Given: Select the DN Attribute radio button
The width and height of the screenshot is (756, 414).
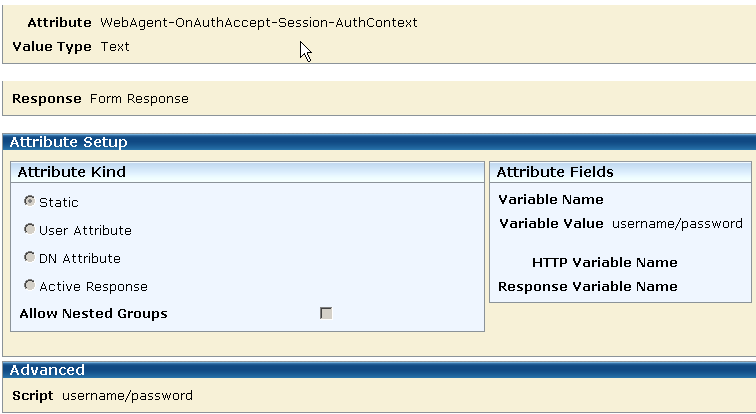Looking at the screenshot, I should click(30, 257).
